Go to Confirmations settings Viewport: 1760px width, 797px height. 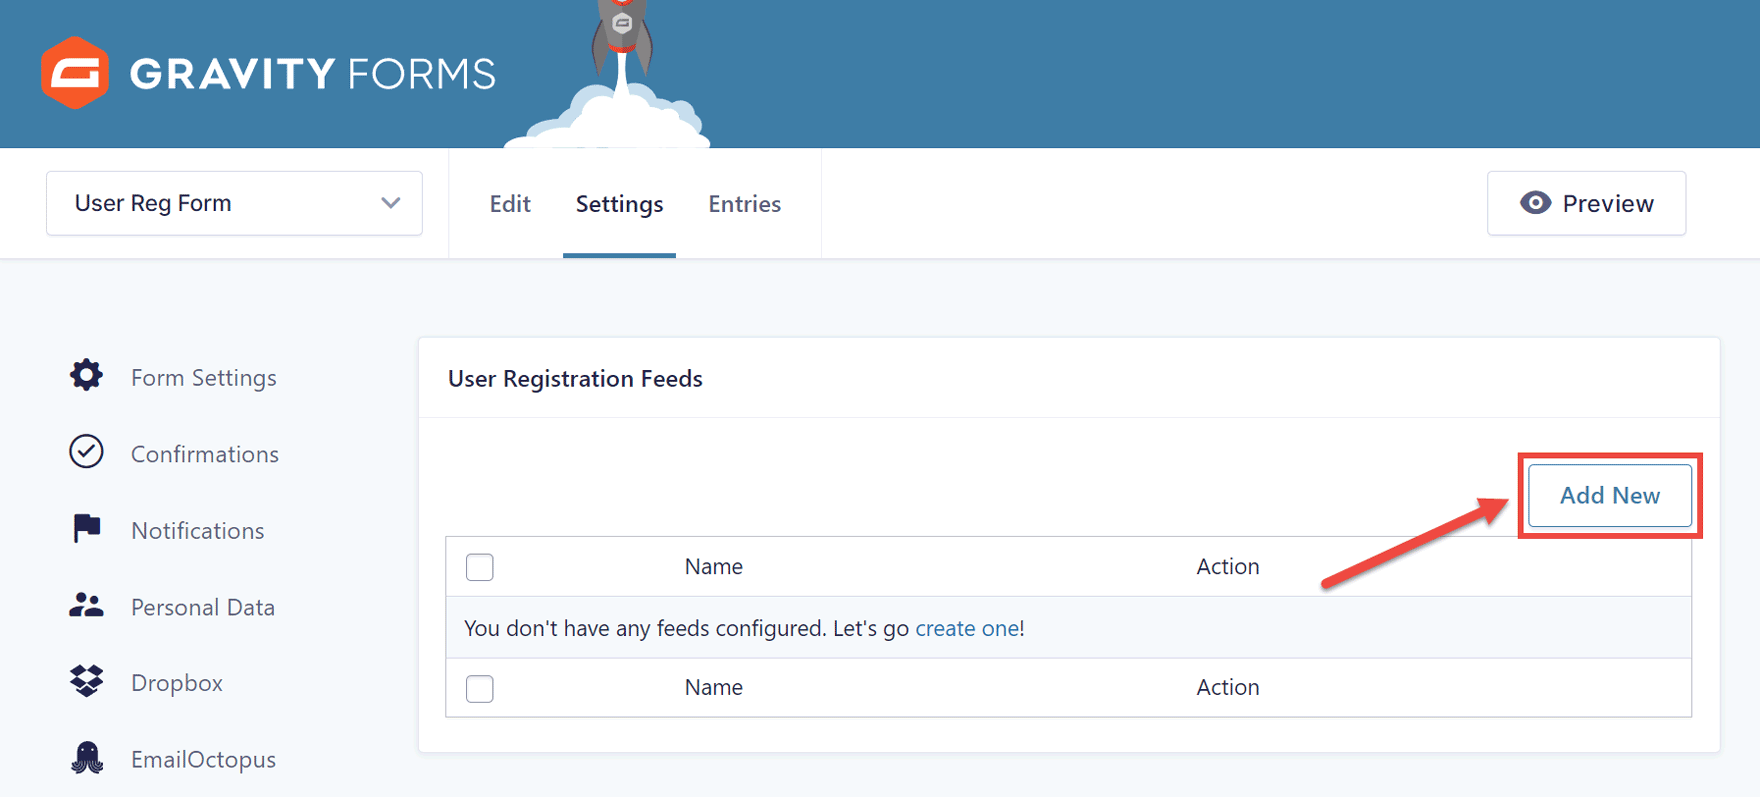205,454
